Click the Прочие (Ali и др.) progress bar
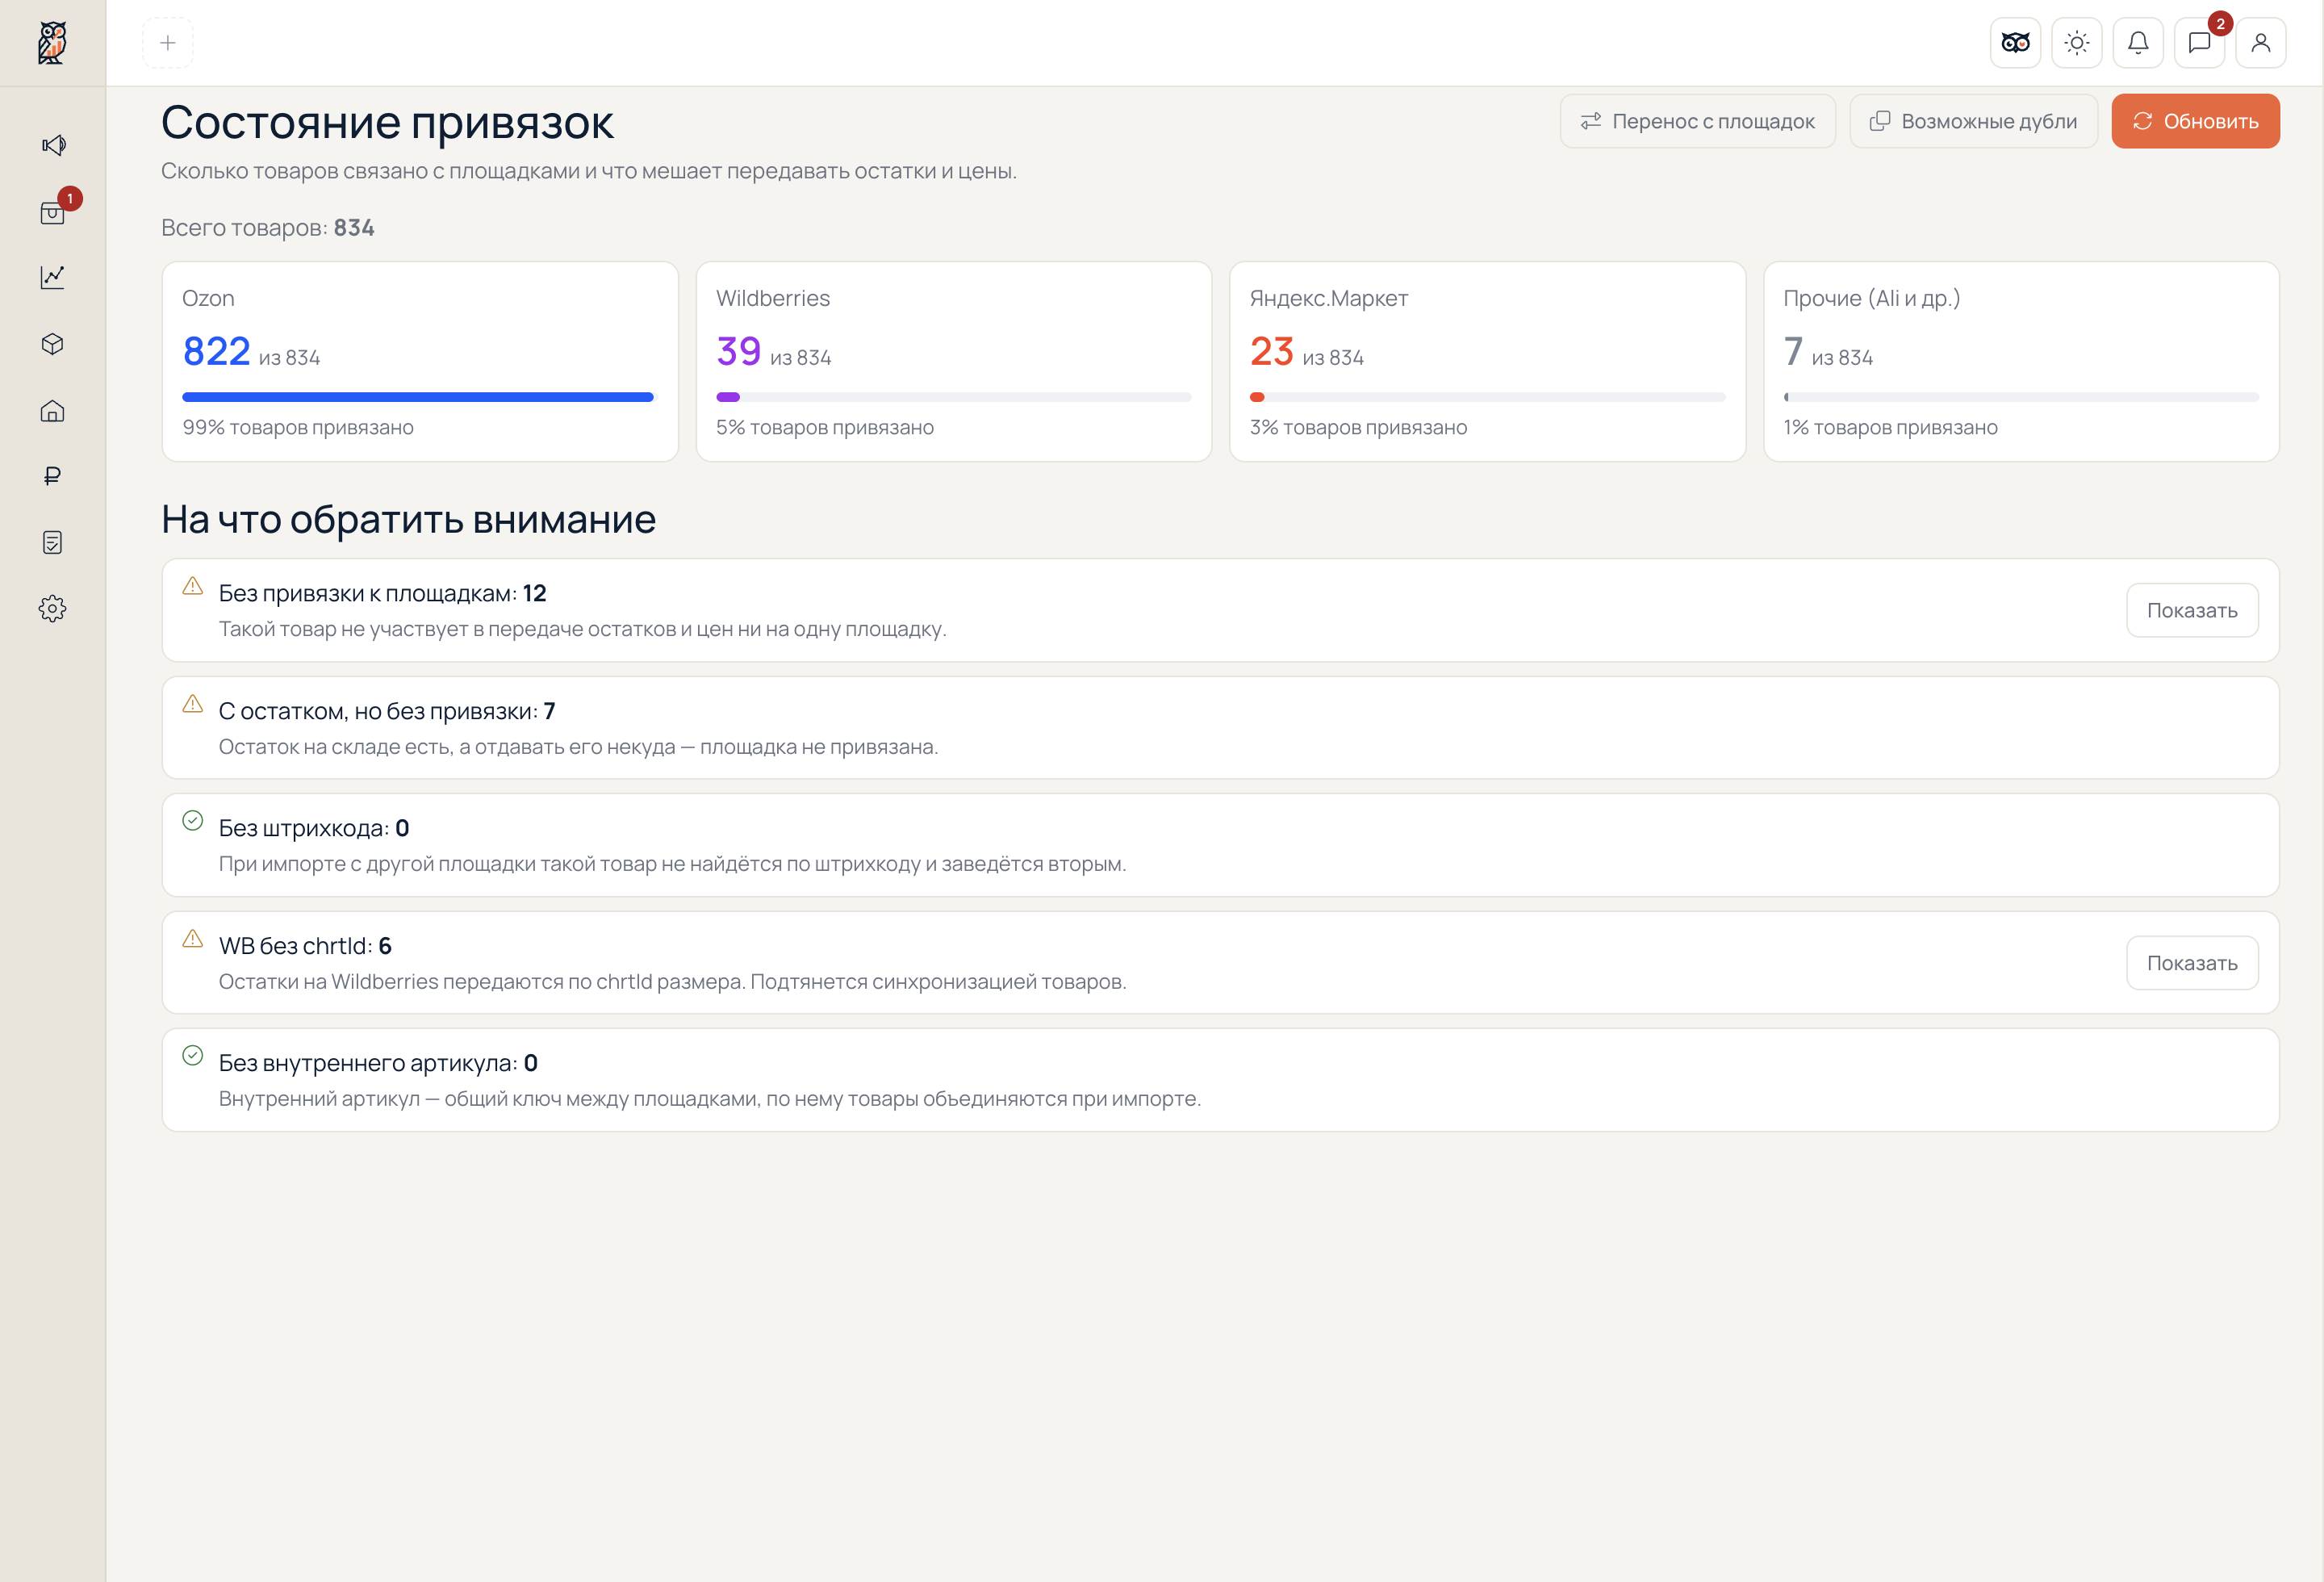2324x1582 pixels. click(x=2021, y=397)
